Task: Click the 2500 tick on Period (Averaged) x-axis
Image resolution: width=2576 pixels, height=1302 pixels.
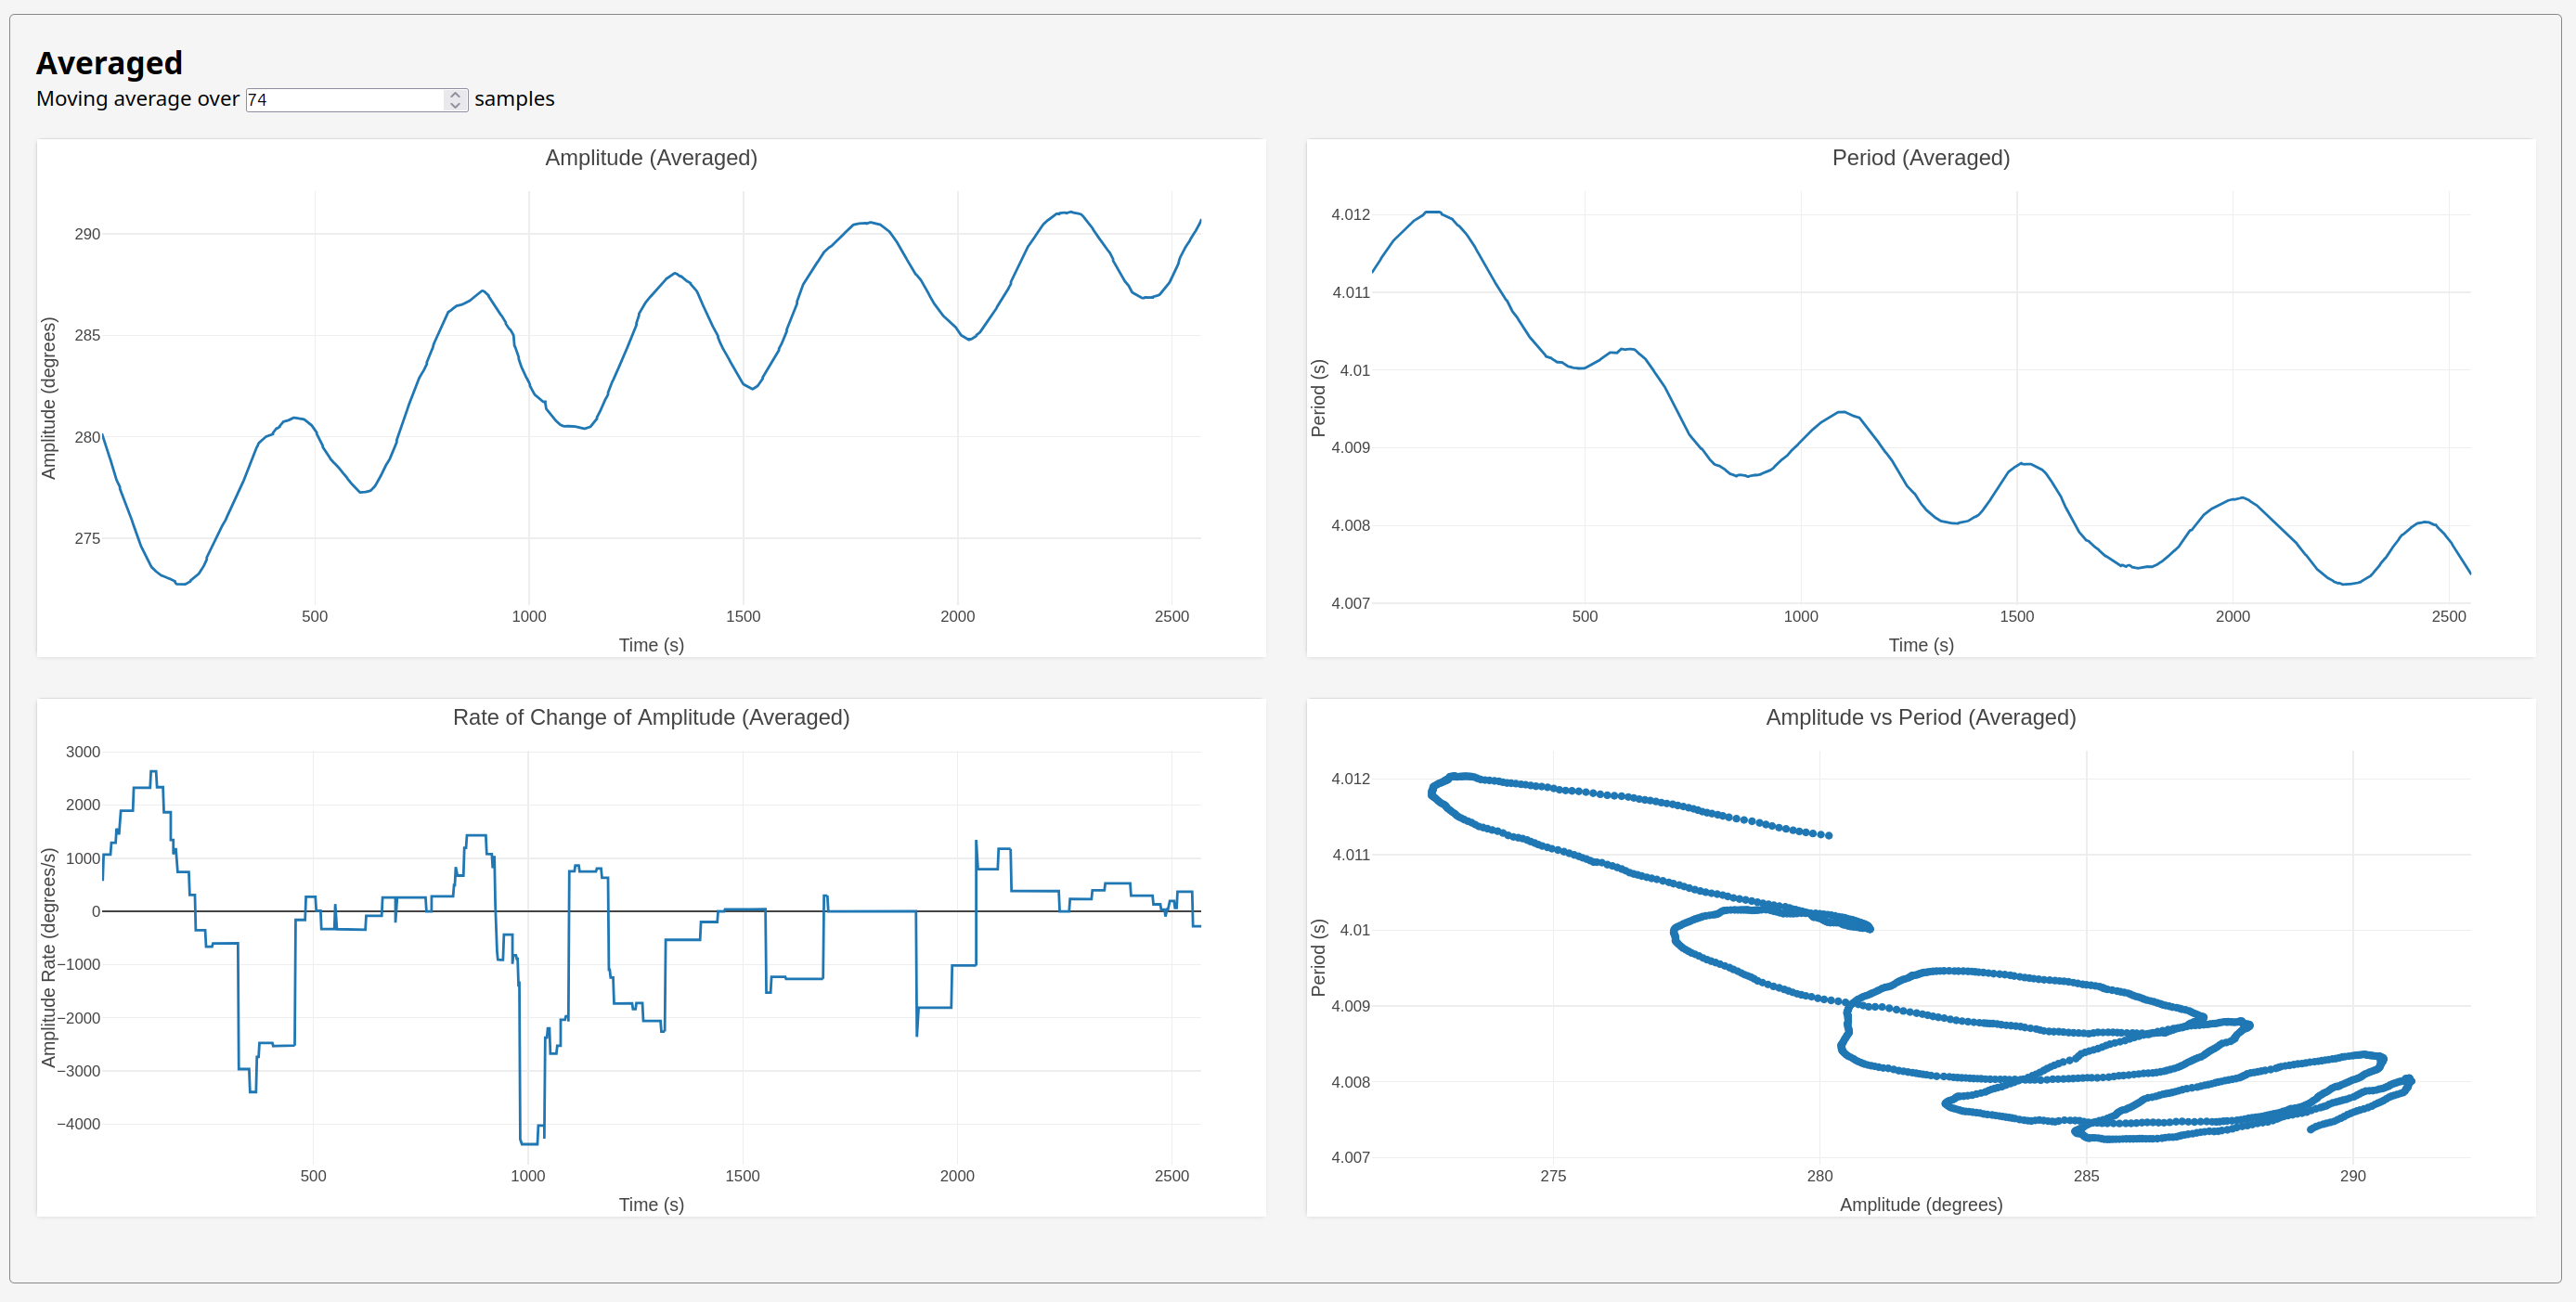Action: click(x=2448, y=616)
